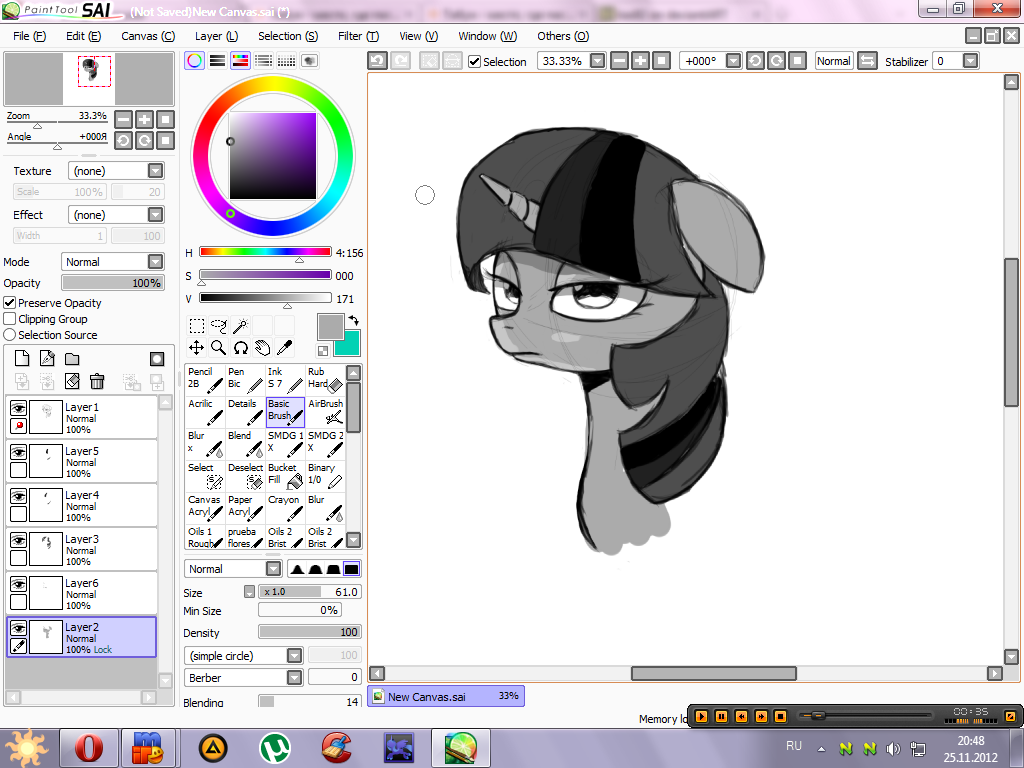Flip the canvas view horizontally
Viewport: 1024px width, 768px height.
[x=867, y=61]
